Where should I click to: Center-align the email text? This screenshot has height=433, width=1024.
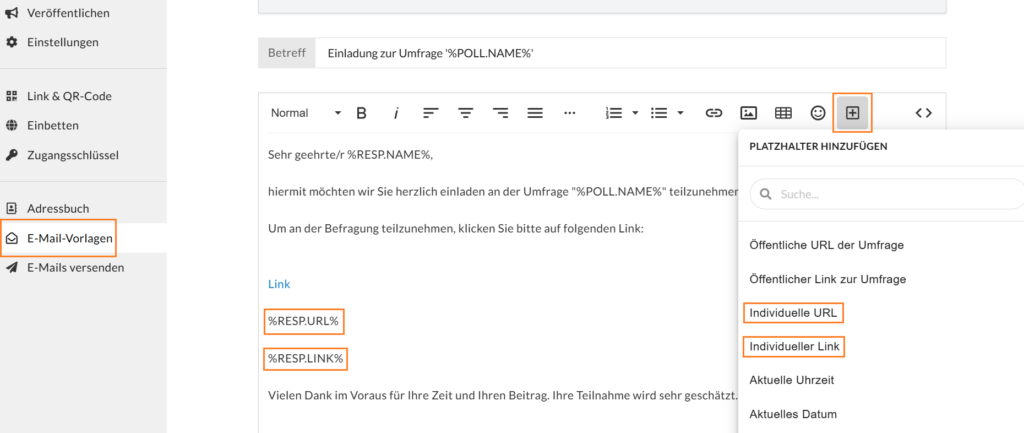point(465,113)
